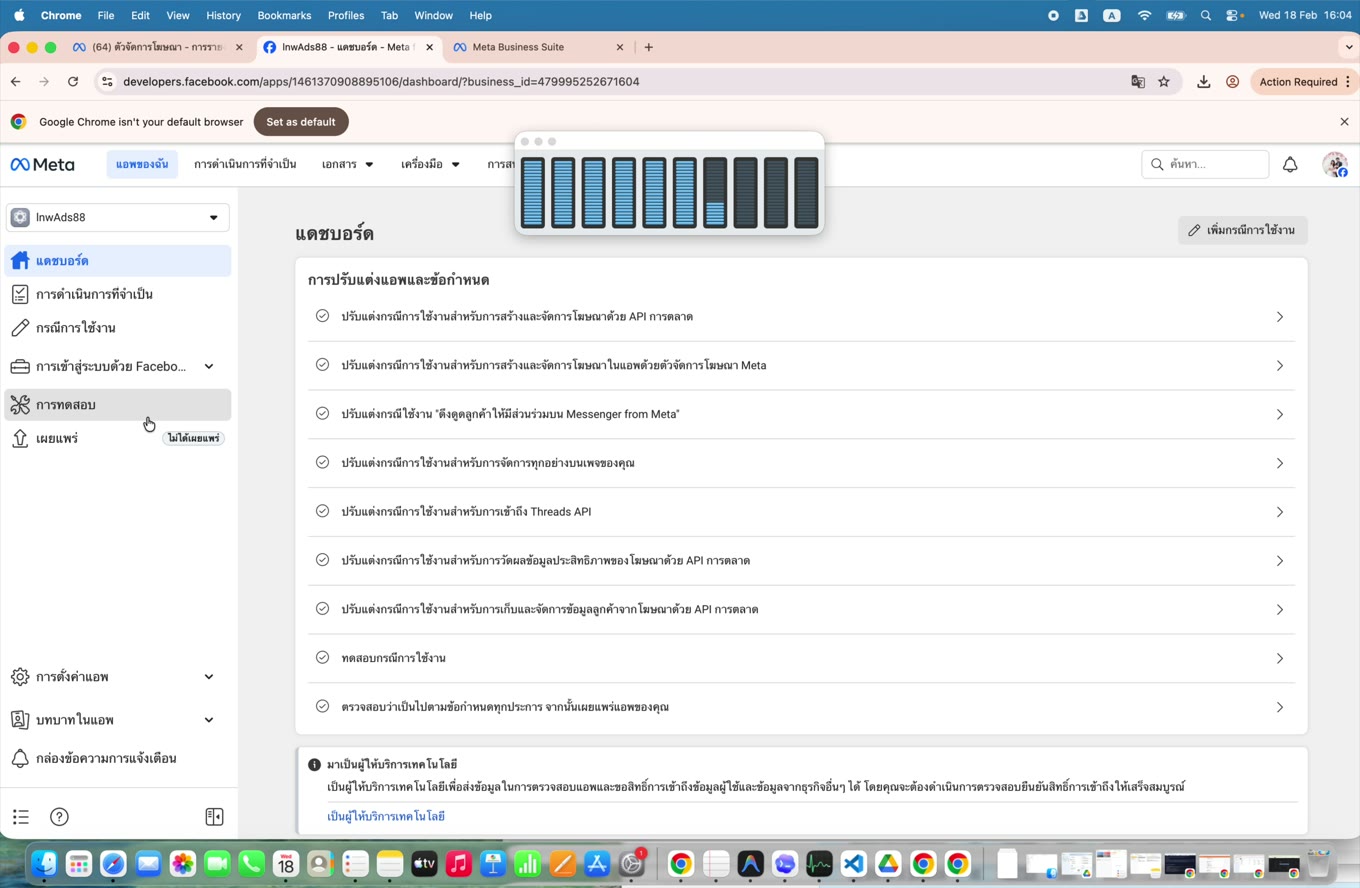This screenshot has height=888, width=1360.
Task: Select การดำเนินการที่จำเป็น in the top navigation
Action: coord(245,164)
